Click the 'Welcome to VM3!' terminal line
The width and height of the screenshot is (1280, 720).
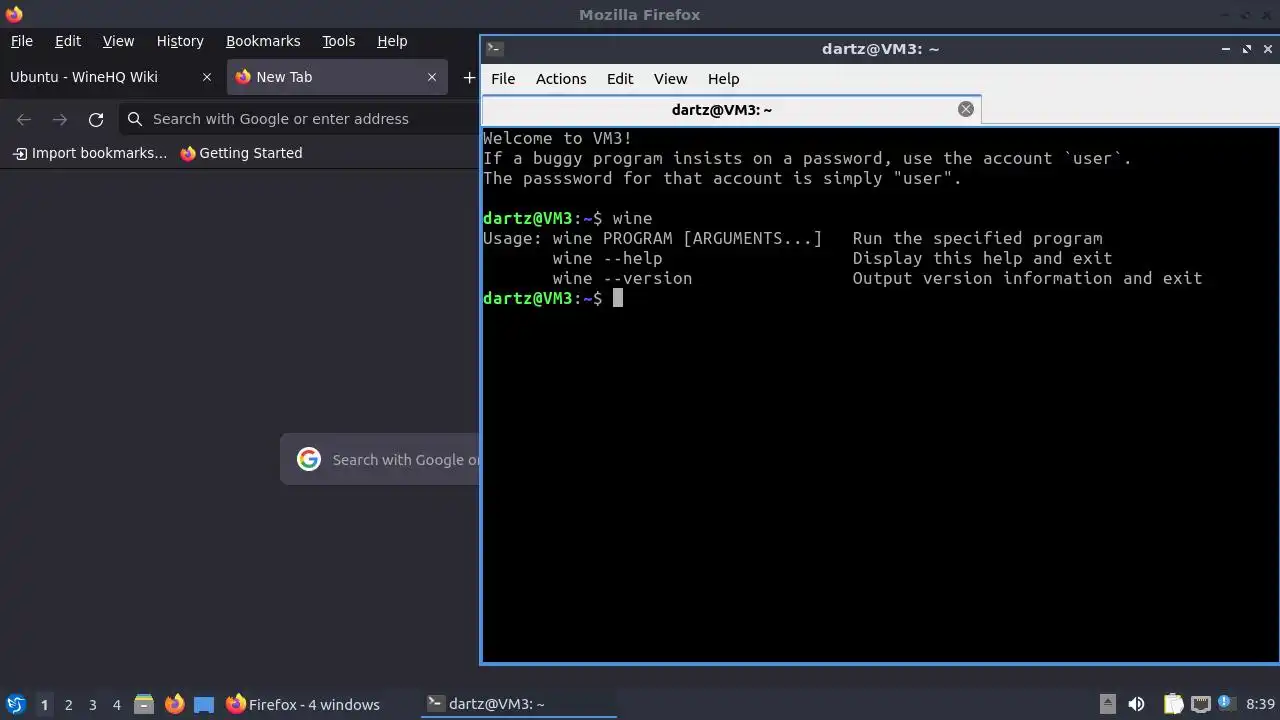coord(557,138)
